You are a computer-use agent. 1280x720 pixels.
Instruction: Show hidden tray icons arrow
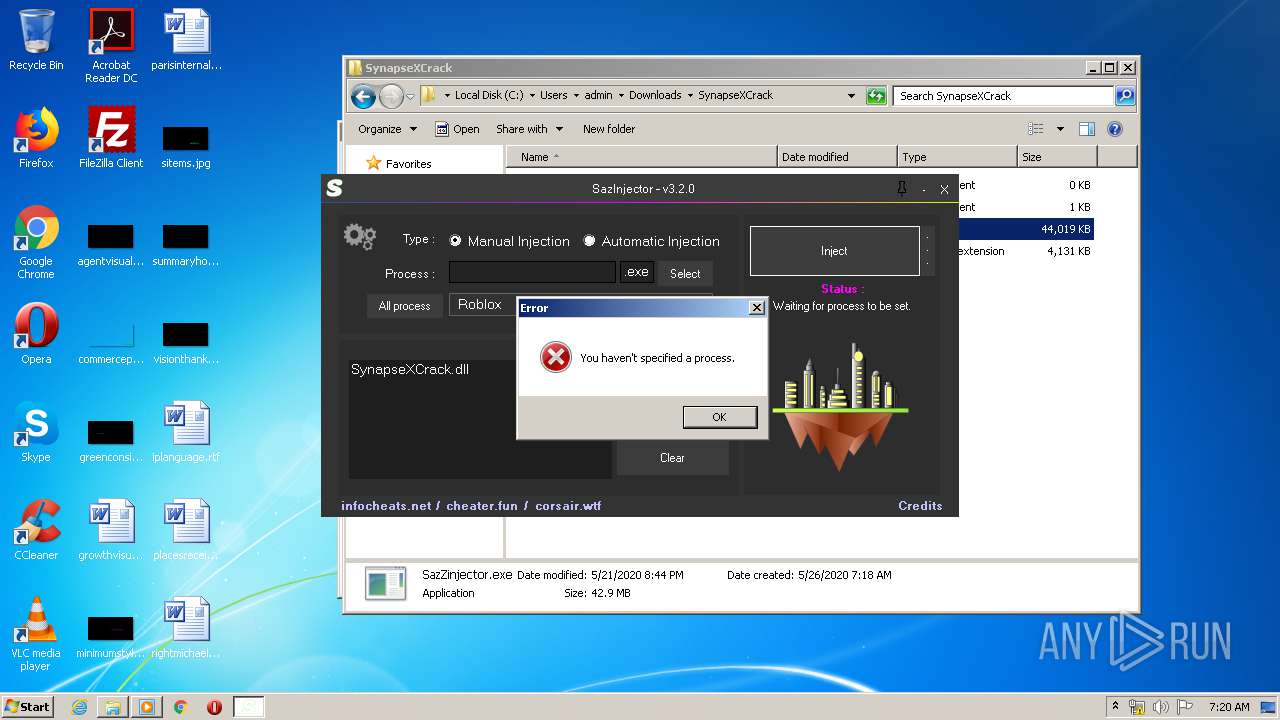coord(1115,706)
